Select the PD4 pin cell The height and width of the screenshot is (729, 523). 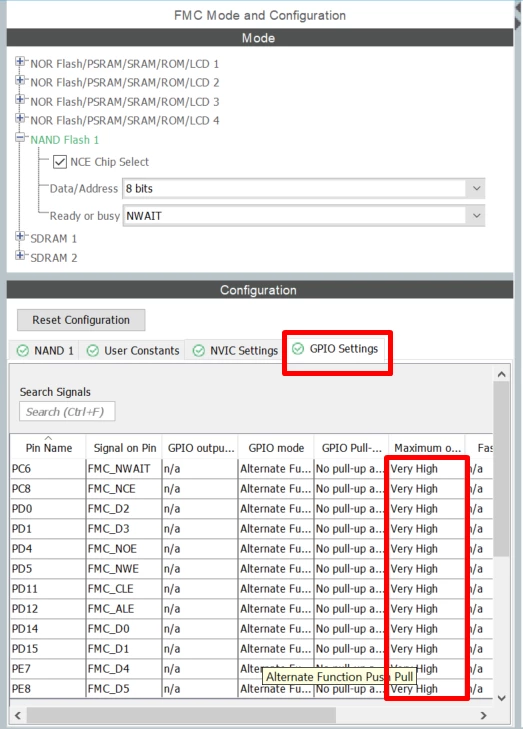click(x=48, y=549)
